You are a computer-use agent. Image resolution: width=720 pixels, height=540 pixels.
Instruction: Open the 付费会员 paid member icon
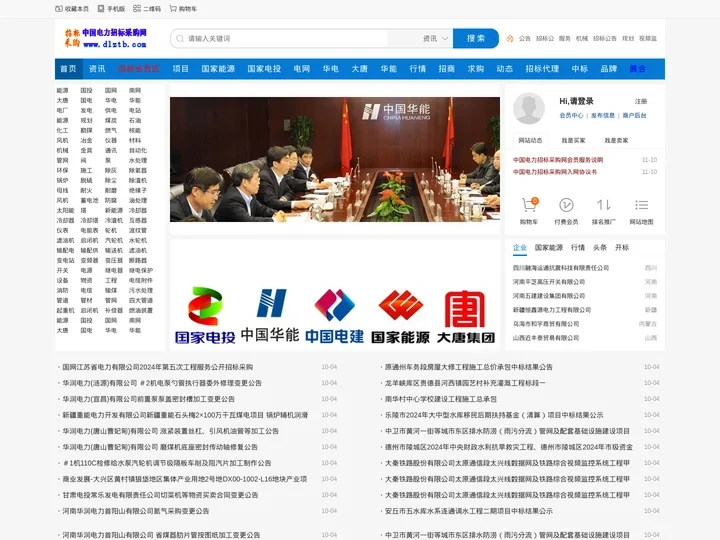[566, 205]
